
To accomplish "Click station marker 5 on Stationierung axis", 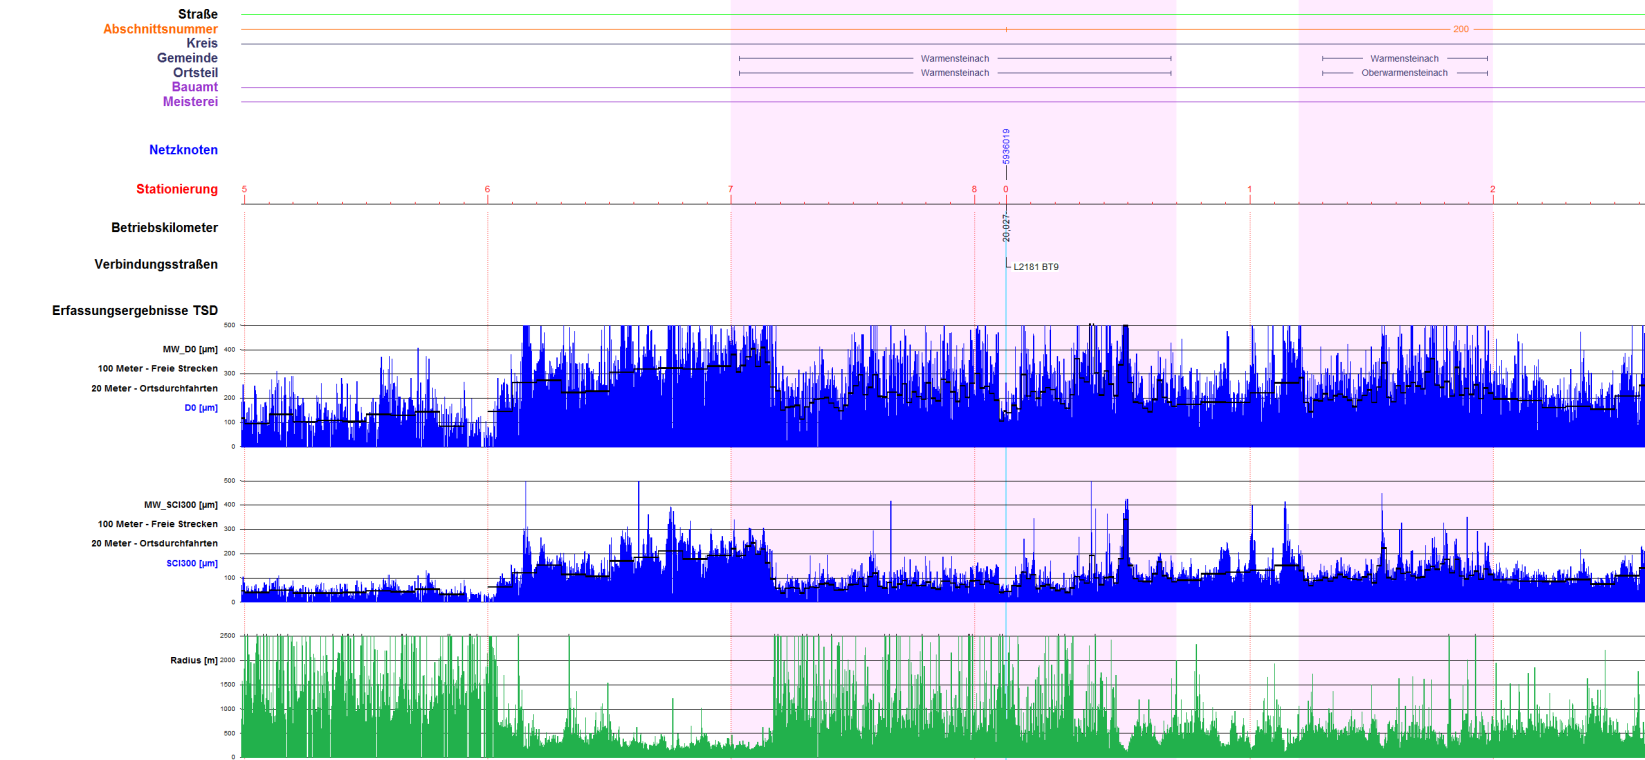I will [x=244, y=189].
